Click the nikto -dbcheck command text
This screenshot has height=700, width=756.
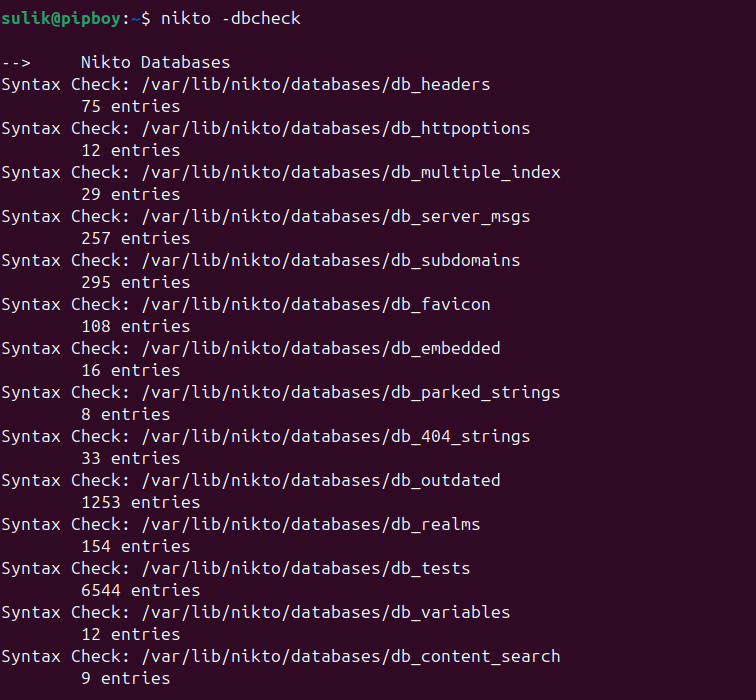230,18
